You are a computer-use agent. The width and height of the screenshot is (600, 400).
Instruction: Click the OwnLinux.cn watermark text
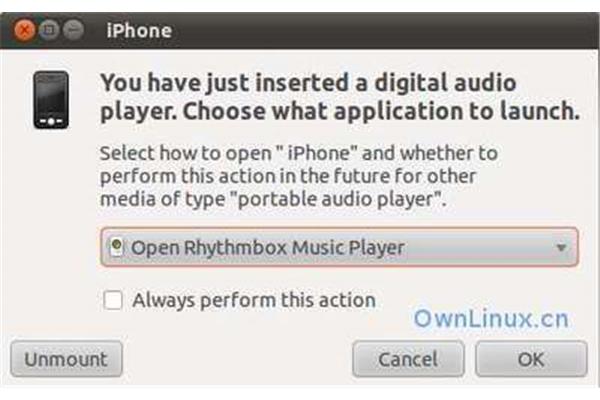pos(491,319)
